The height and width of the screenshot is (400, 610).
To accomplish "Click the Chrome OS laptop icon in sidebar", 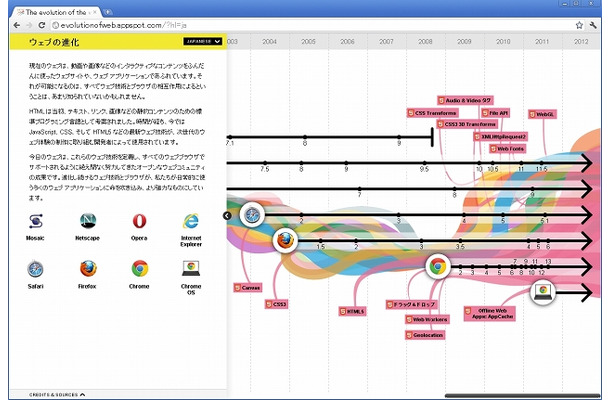I will click(191, 268).
